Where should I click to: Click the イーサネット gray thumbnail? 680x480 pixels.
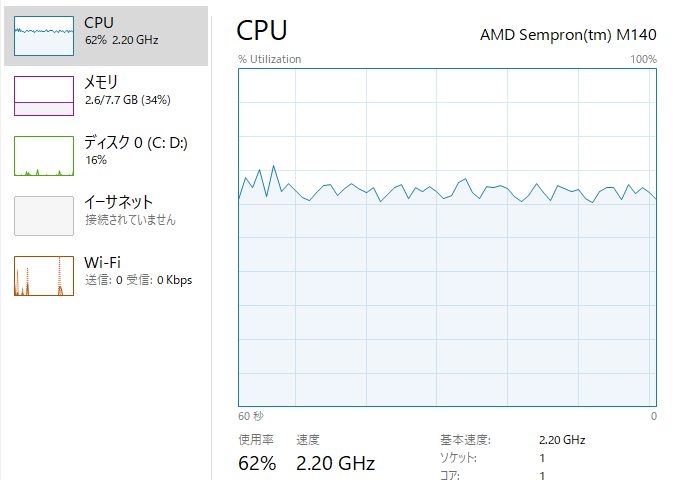[x=44, y=216]
